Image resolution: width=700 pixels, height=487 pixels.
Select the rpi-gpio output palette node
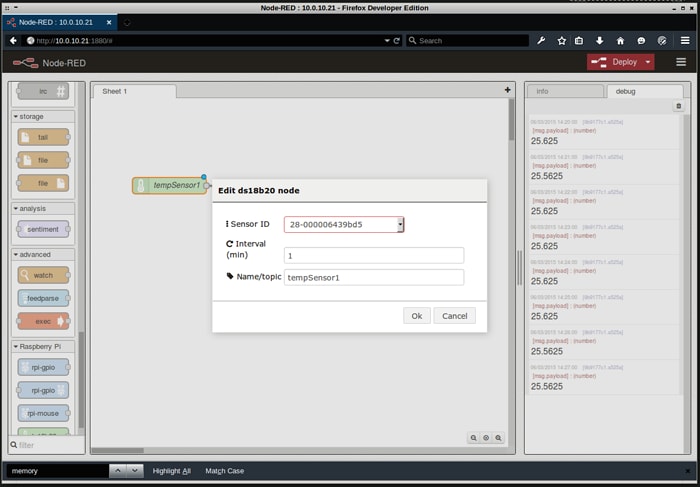pos(43,390)
